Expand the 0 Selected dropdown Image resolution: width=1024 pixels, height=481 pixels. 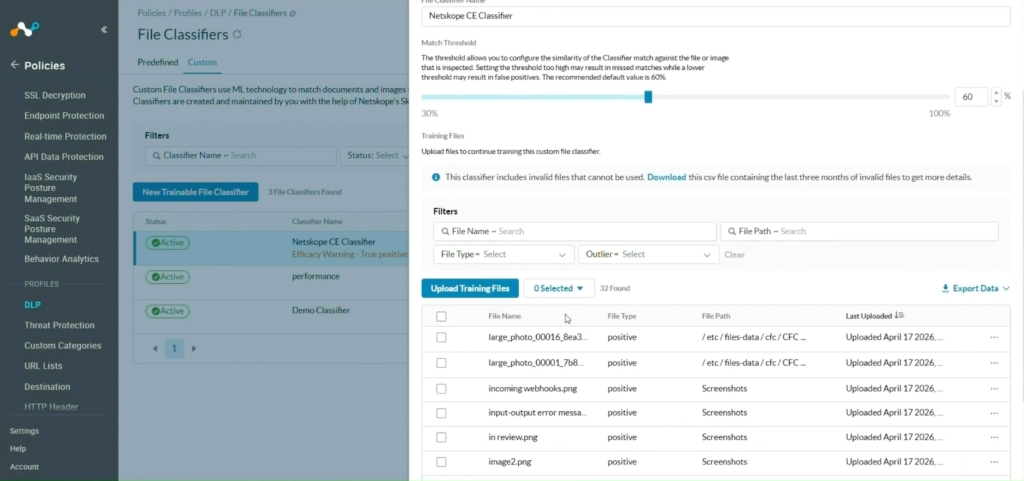558,288
